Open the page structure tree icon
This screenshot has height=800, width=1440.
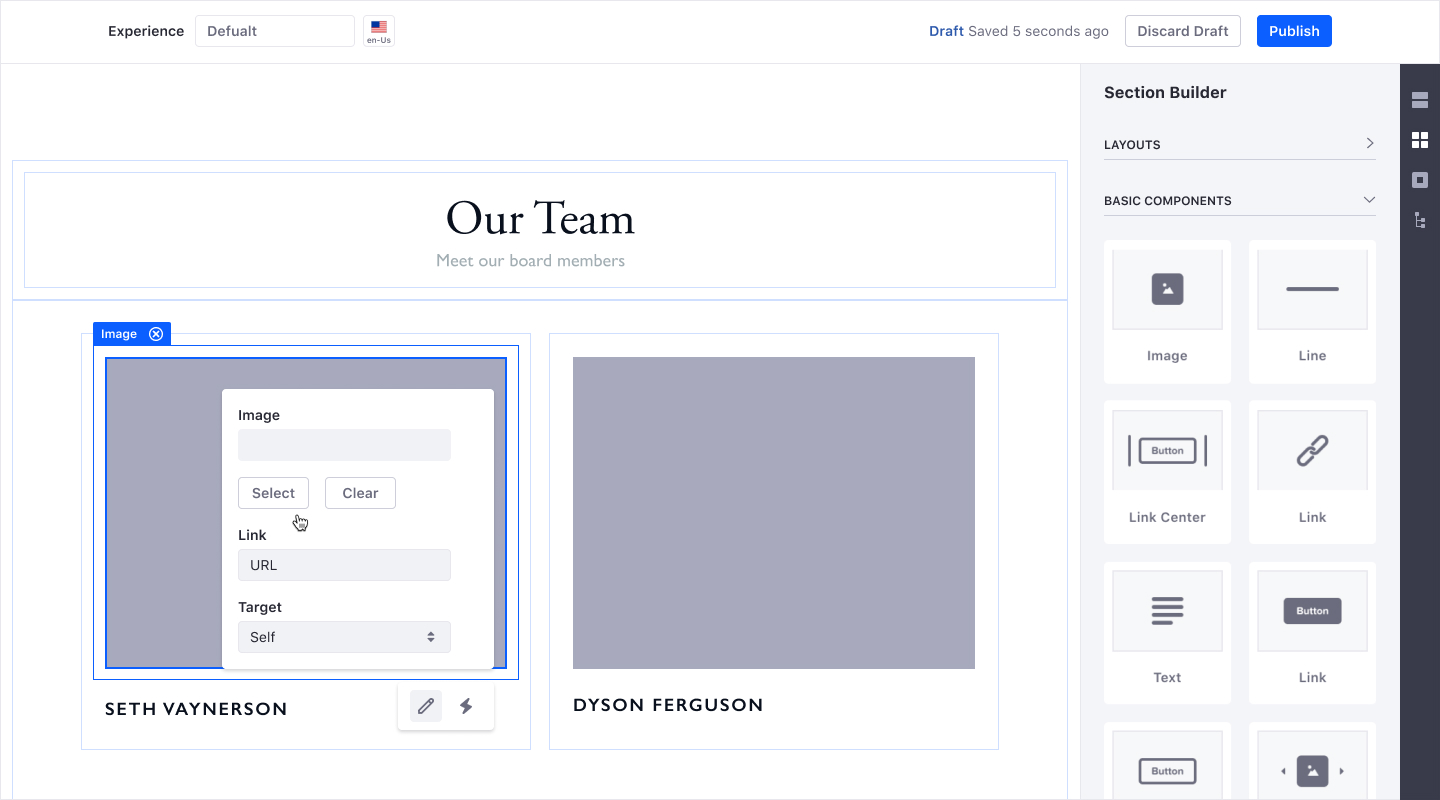1420,220
